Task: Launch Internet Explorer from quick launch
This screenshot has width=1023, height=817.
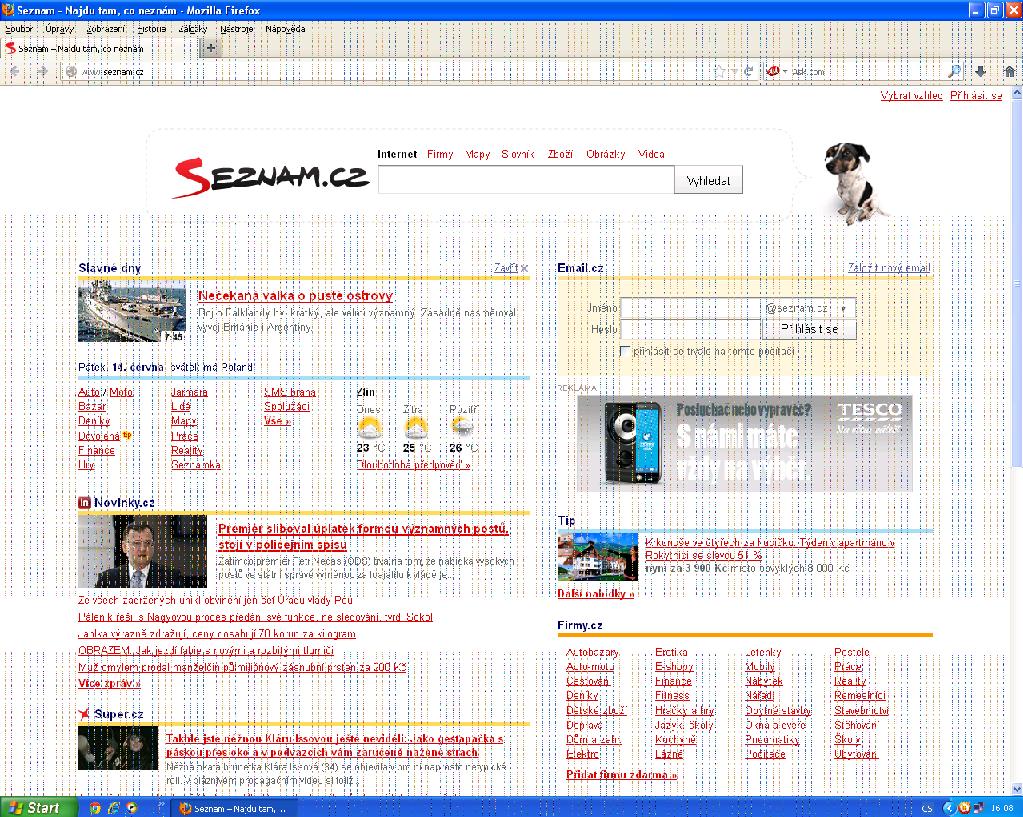Action: pos(114,808)
